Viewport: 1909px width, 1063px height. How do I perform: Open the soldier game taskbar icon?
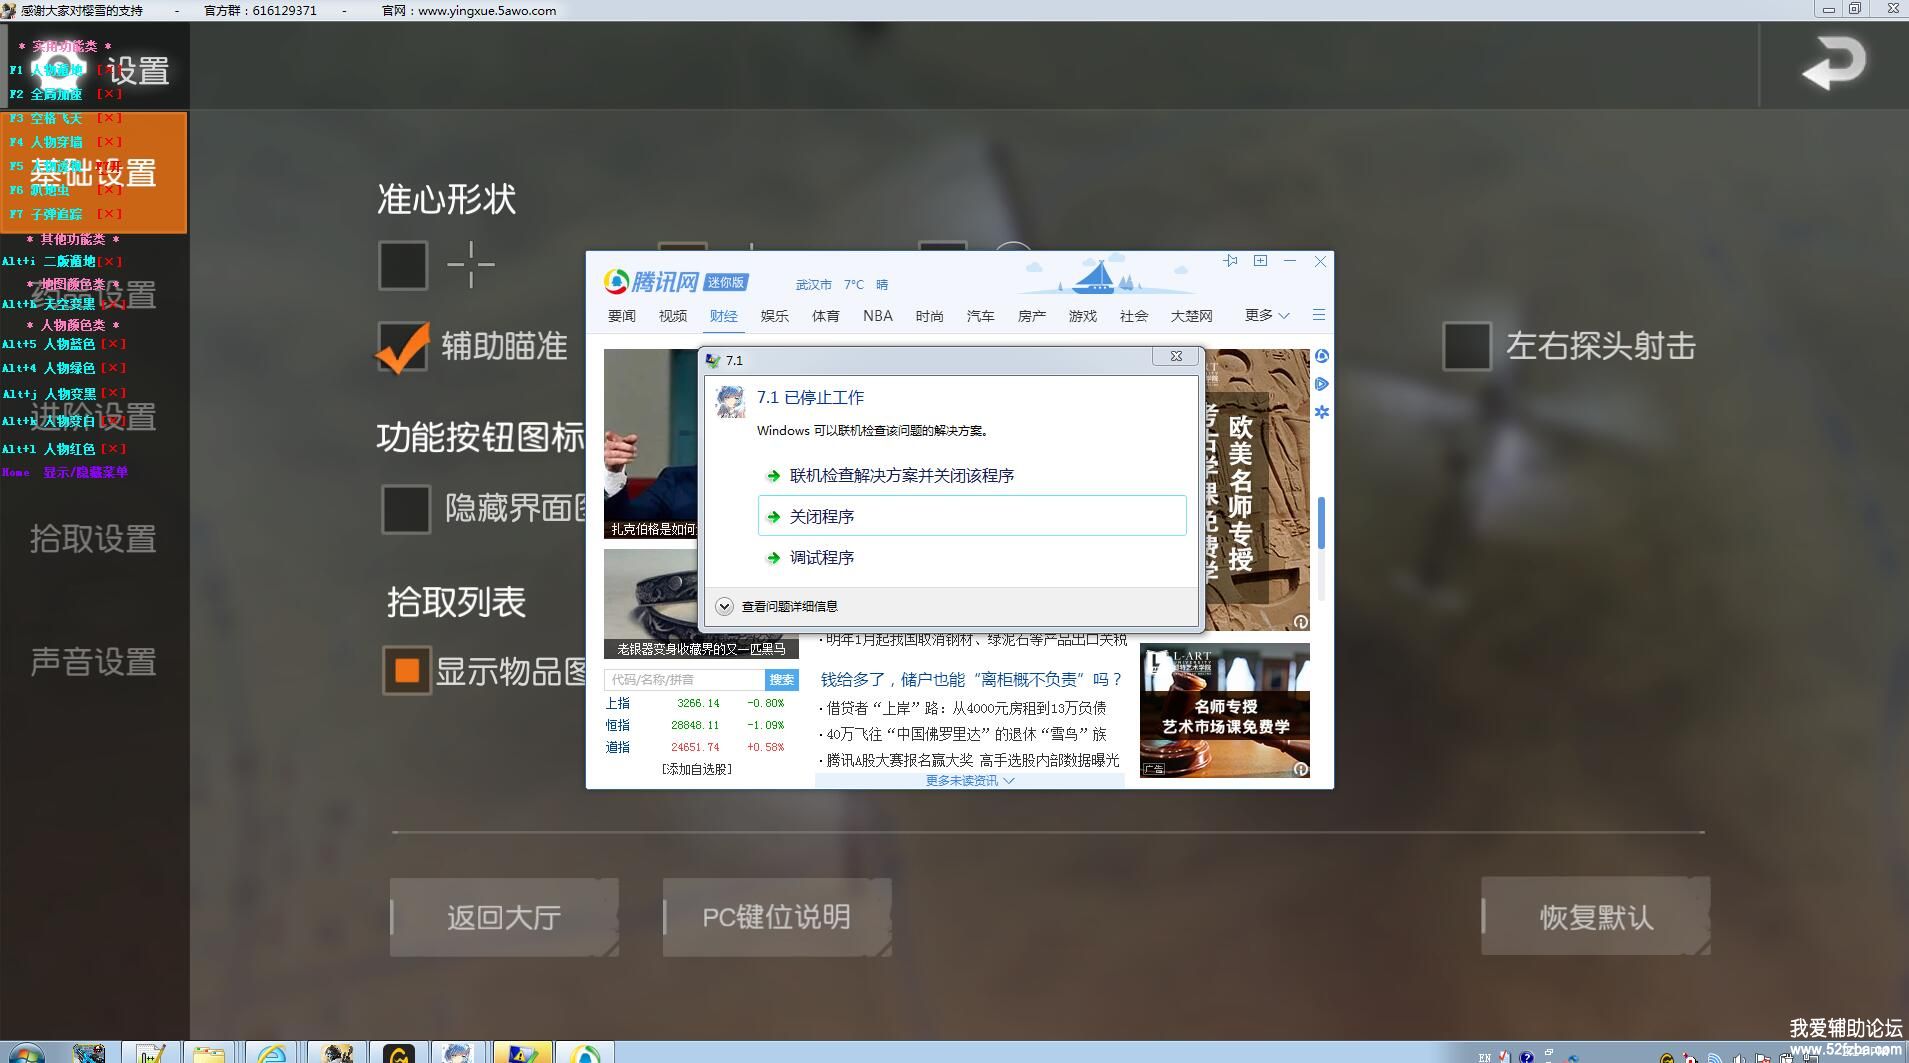(x=336, y=1053)
